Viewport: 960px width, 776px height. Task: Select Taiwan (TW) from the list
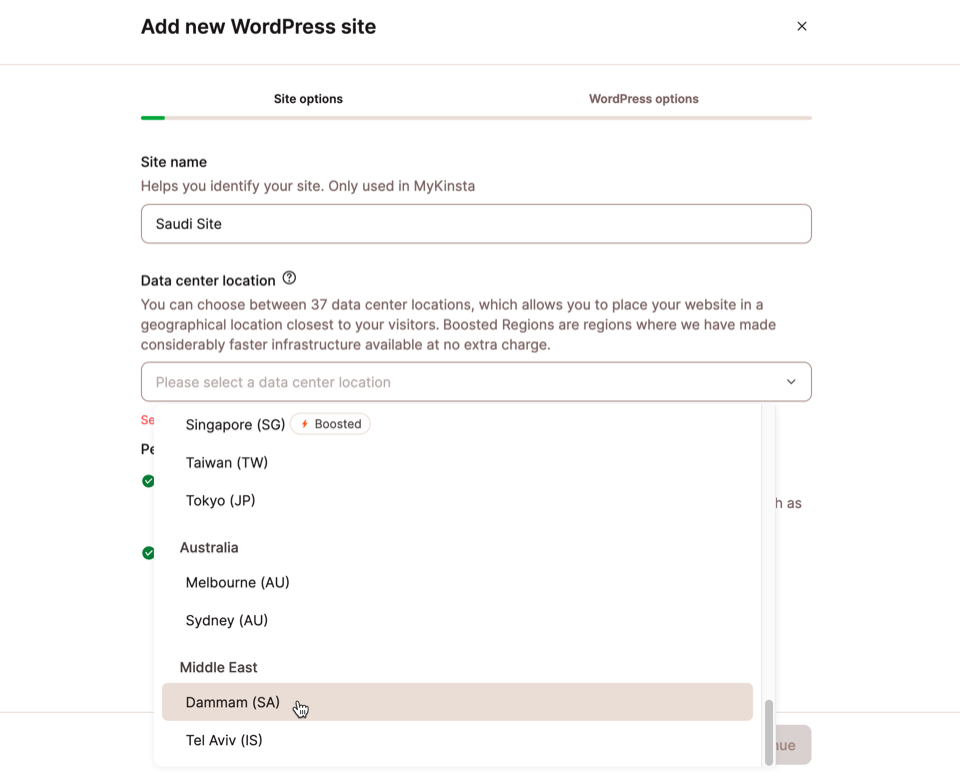225,462
